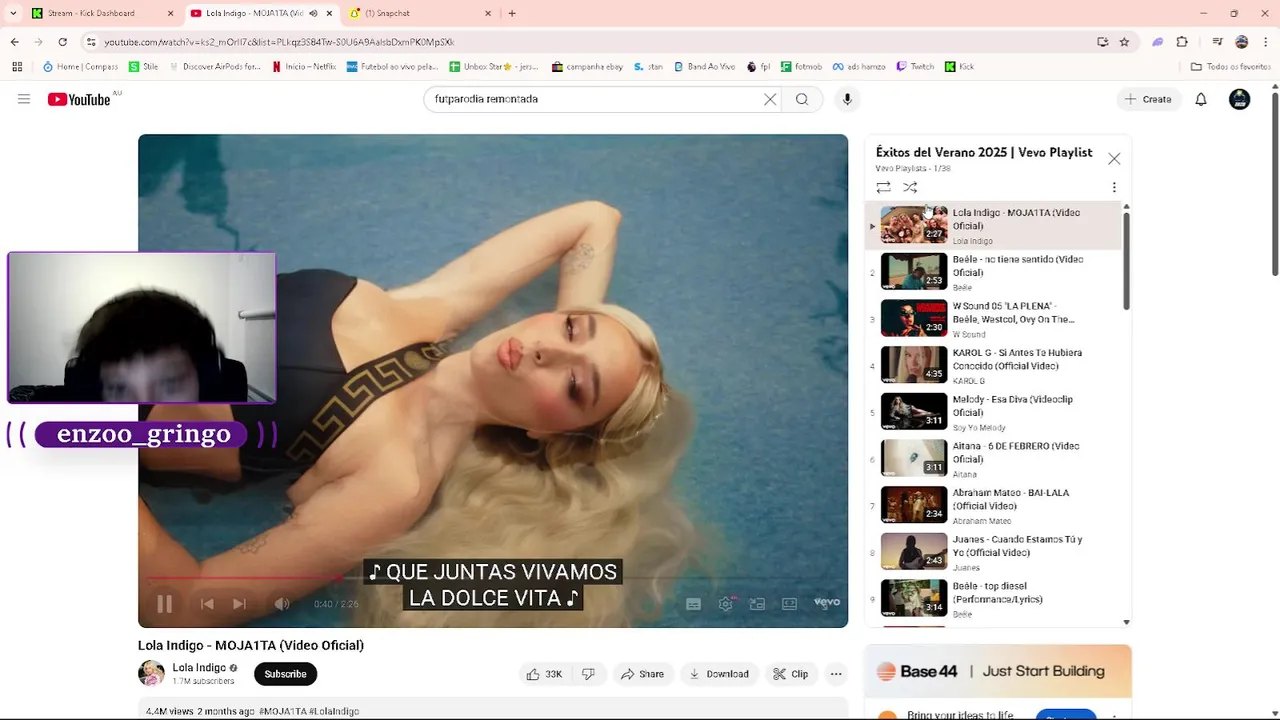Image resolution: width=1280 pixels, height=720 pixels.
Task: Play Aitana - 6 DE FEBRERO video
Action: coord(995,458)
